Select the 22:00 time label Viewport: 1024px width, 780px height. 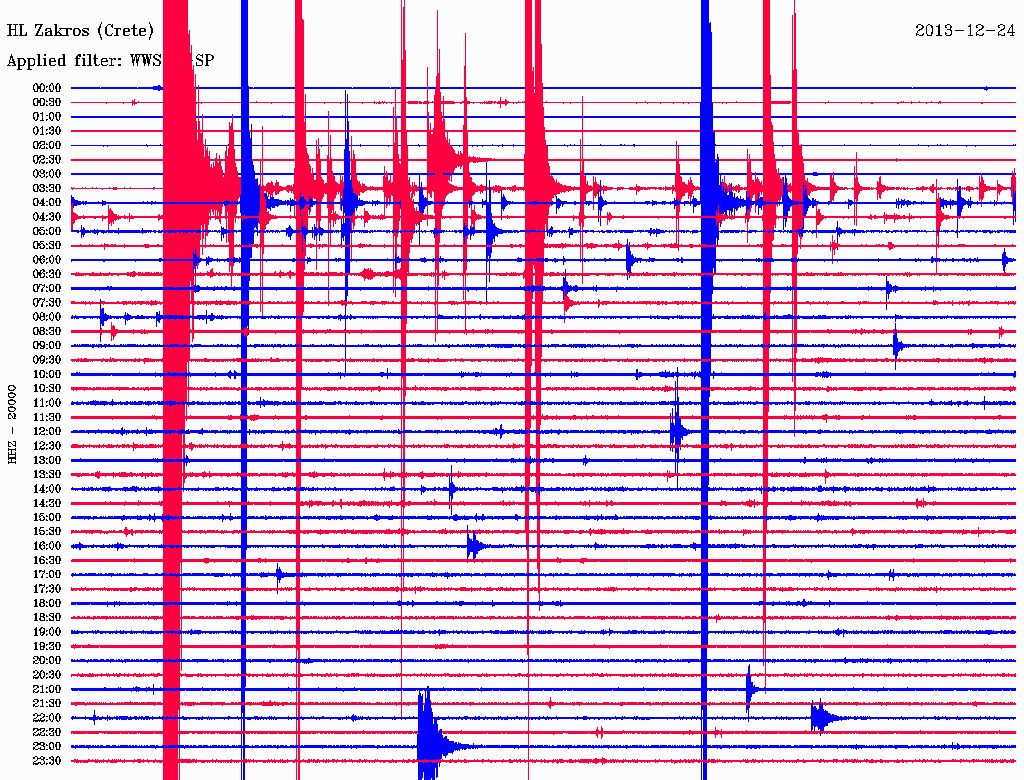tap(47, 718)
